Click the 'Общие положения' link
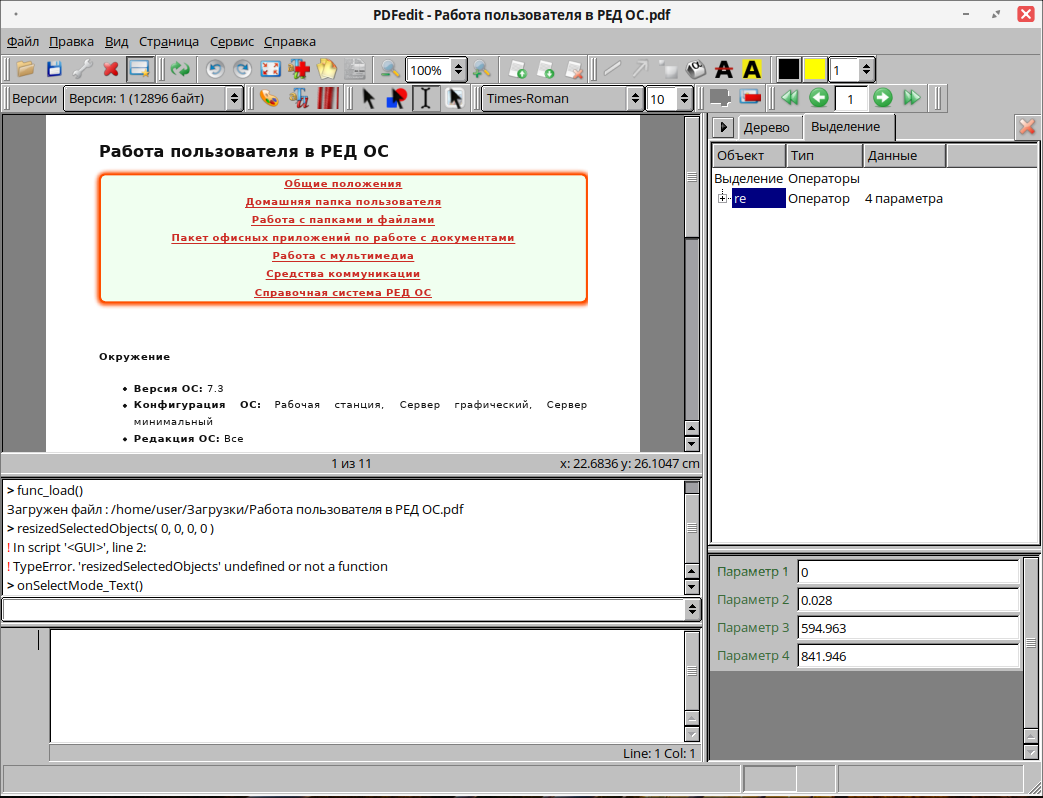The width and height of the screenshot is (1043, 798). pos(342,184)
